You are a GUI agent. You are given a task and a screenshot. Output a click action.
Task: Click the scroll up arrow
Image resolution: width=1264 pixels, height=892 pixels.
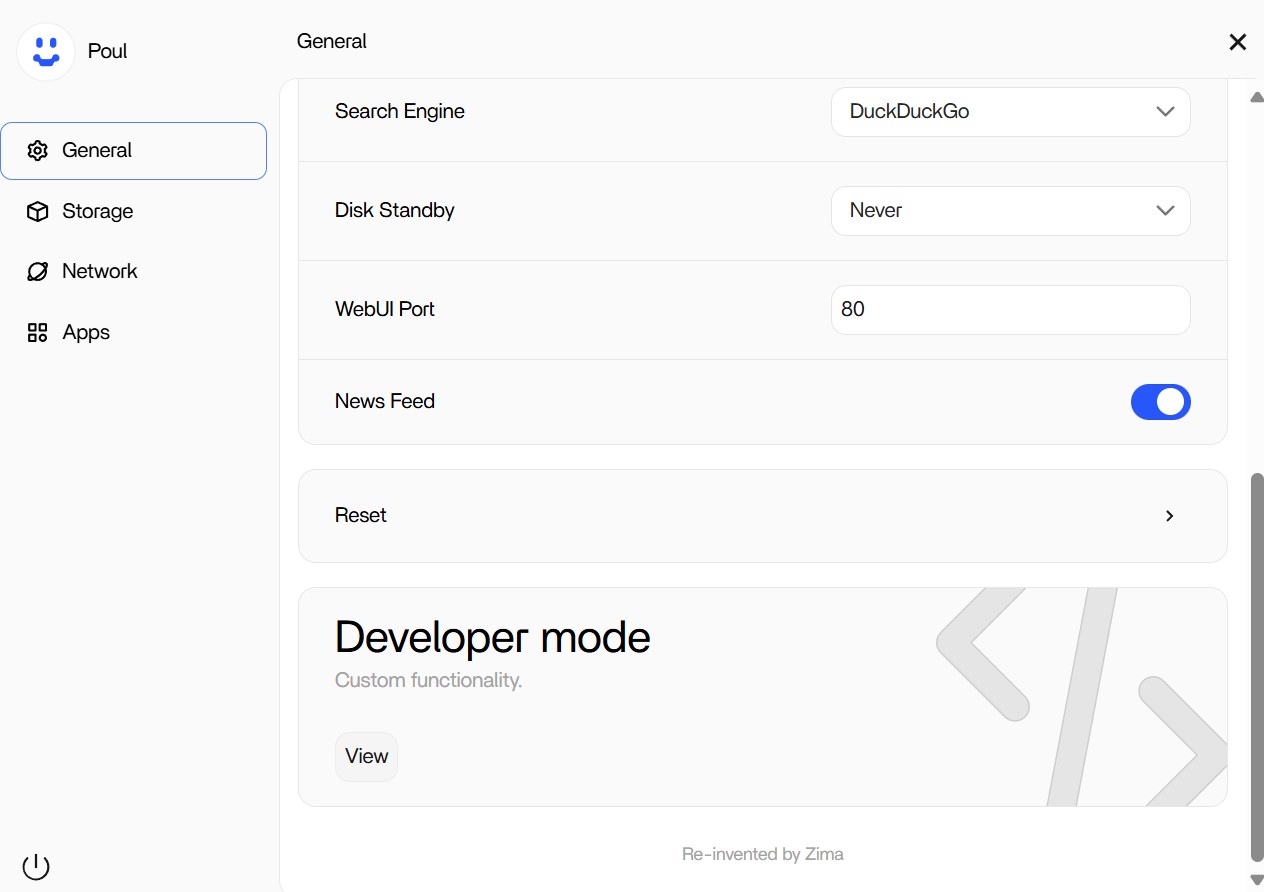[x=1257, y=97]
